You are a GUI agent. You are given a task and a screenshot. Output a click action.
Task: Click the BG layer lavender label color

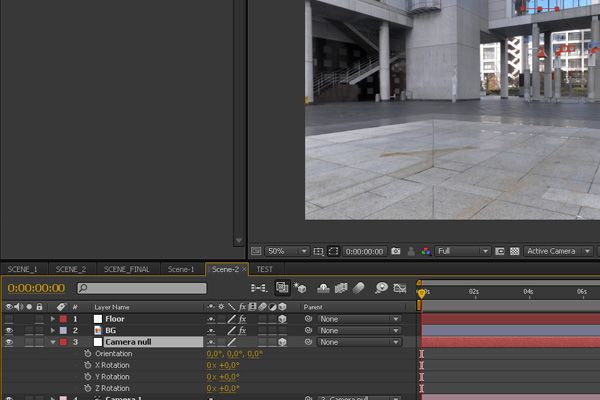coord(63,330)
